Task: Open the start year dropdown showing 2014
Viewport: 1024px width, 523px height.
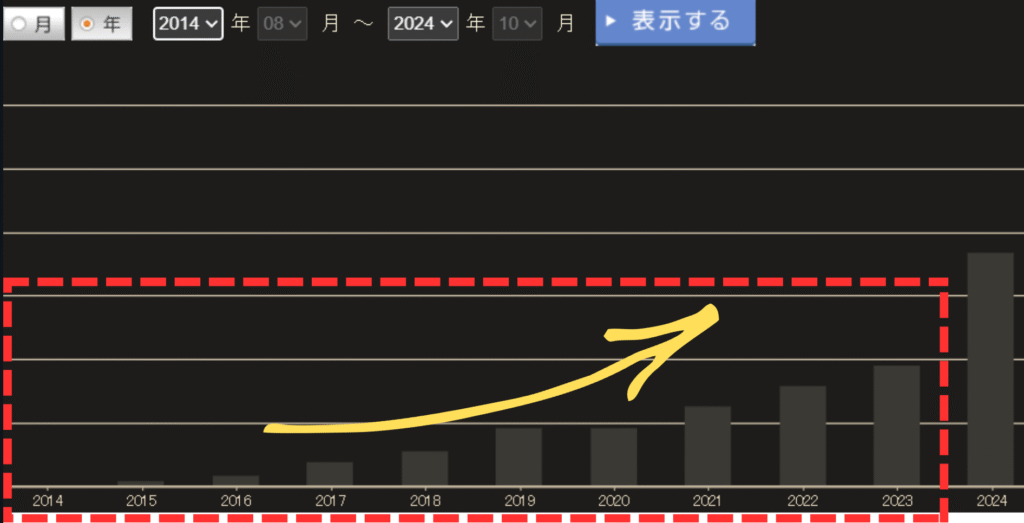Action: tap(188, 24)
